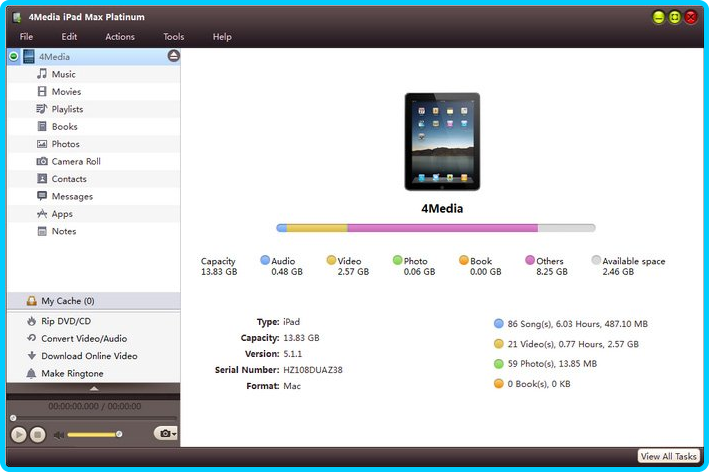Image resolution: width=709 pixels, height=472 pixels.
Task: Click the playback time counter
Action: pos(95,406)
